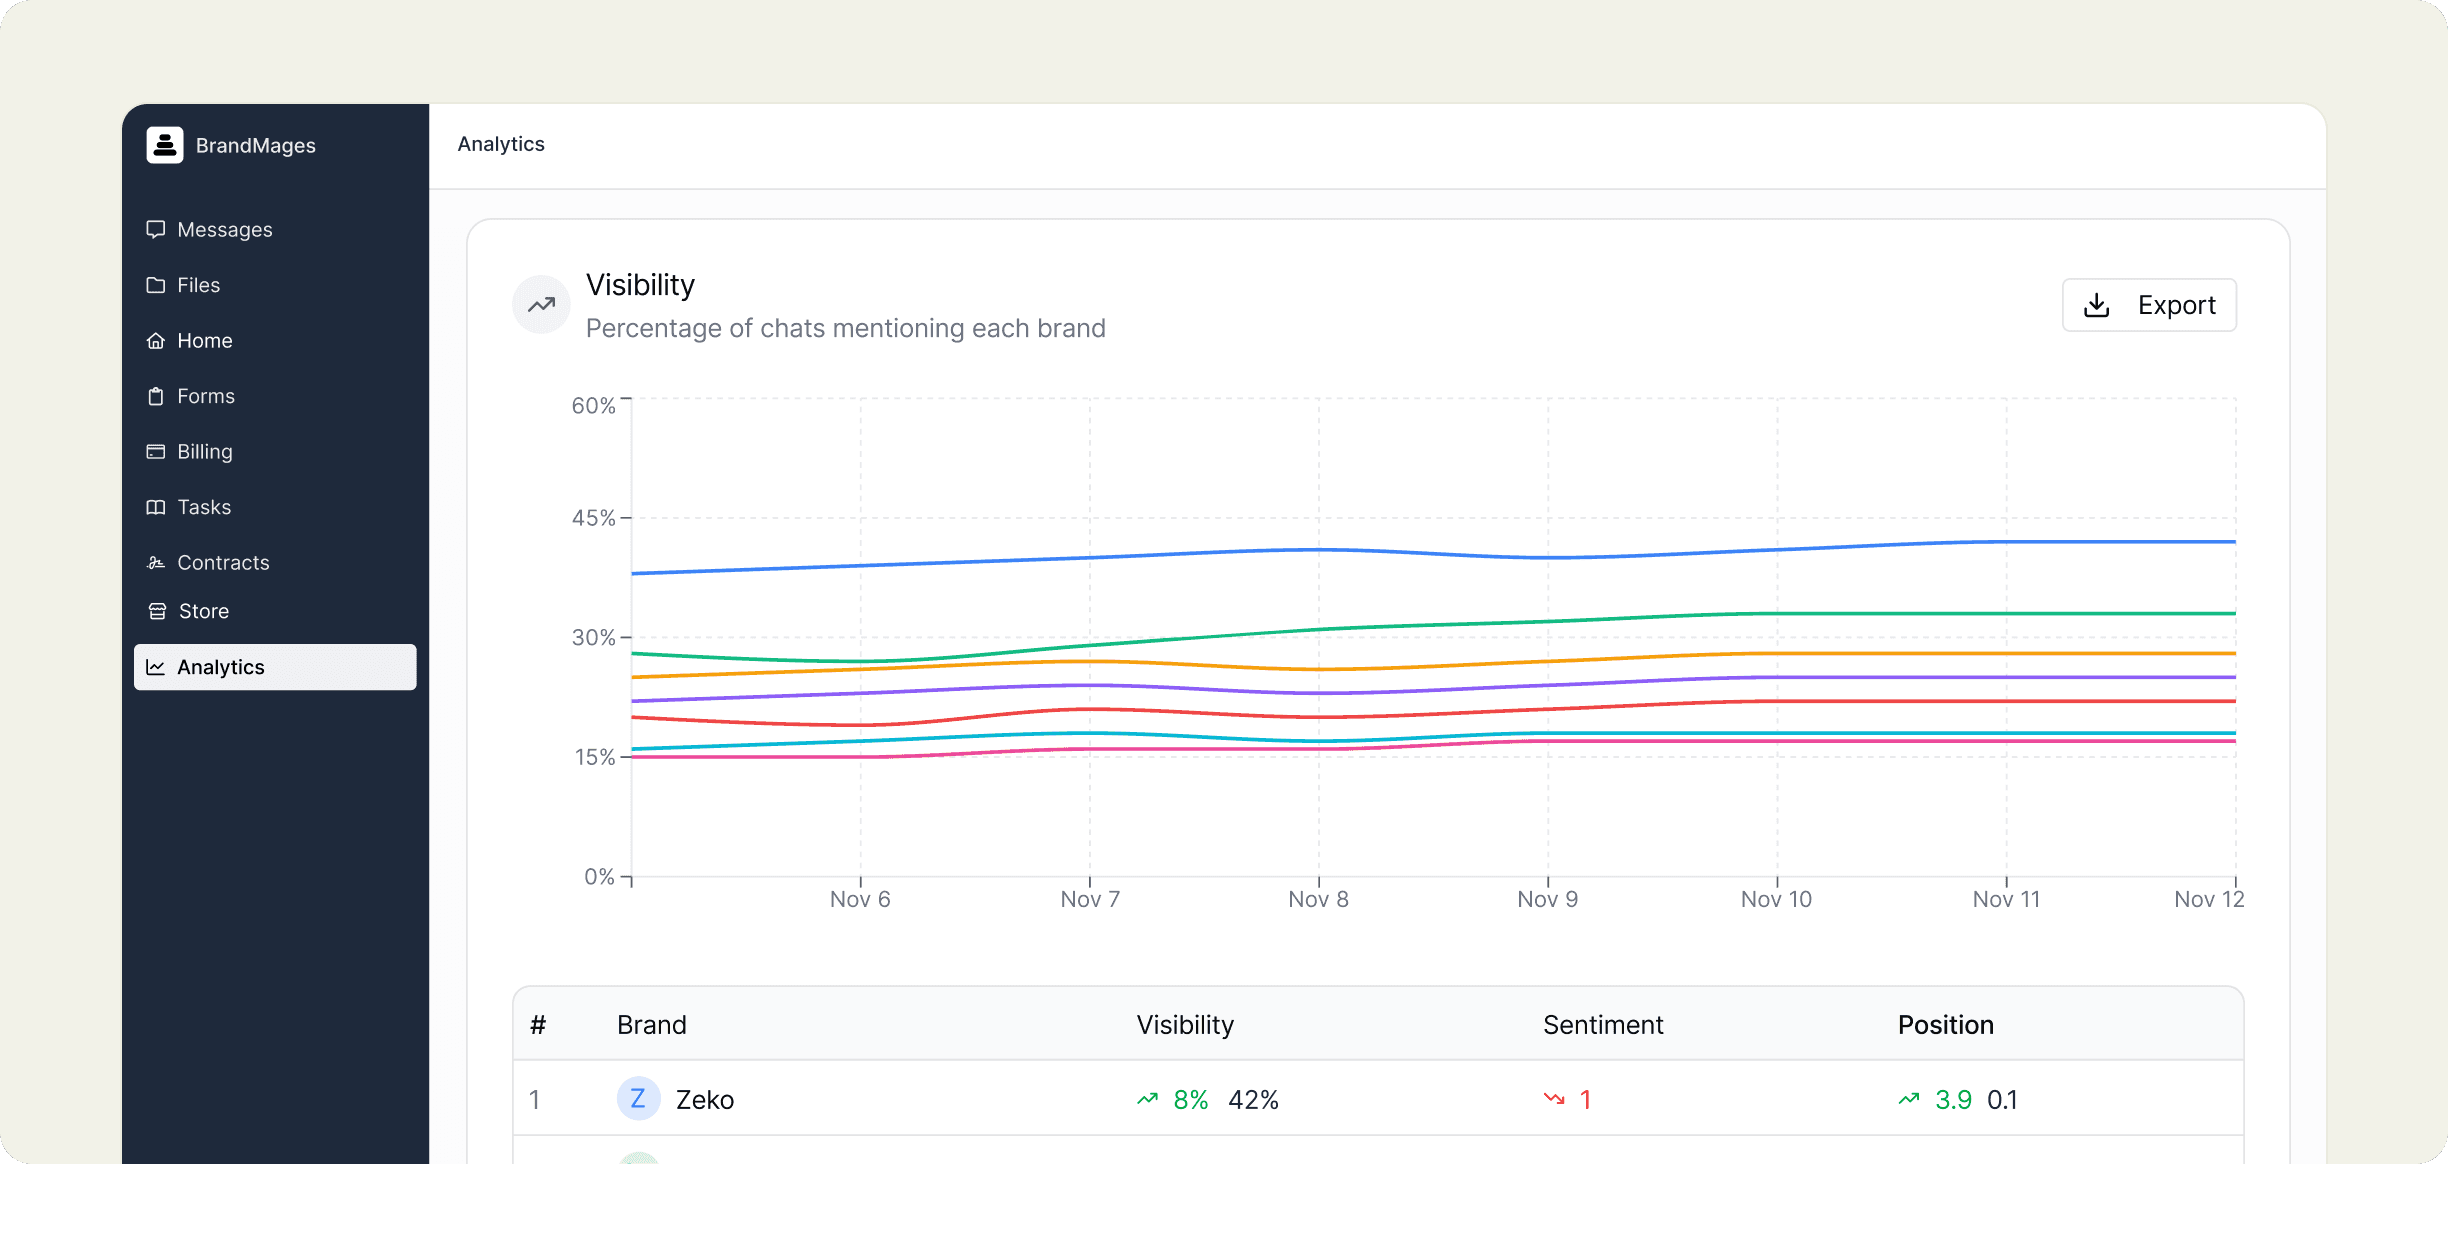Click the Billing card icon
This screenshot has width=2448, height=1246.
155,452
